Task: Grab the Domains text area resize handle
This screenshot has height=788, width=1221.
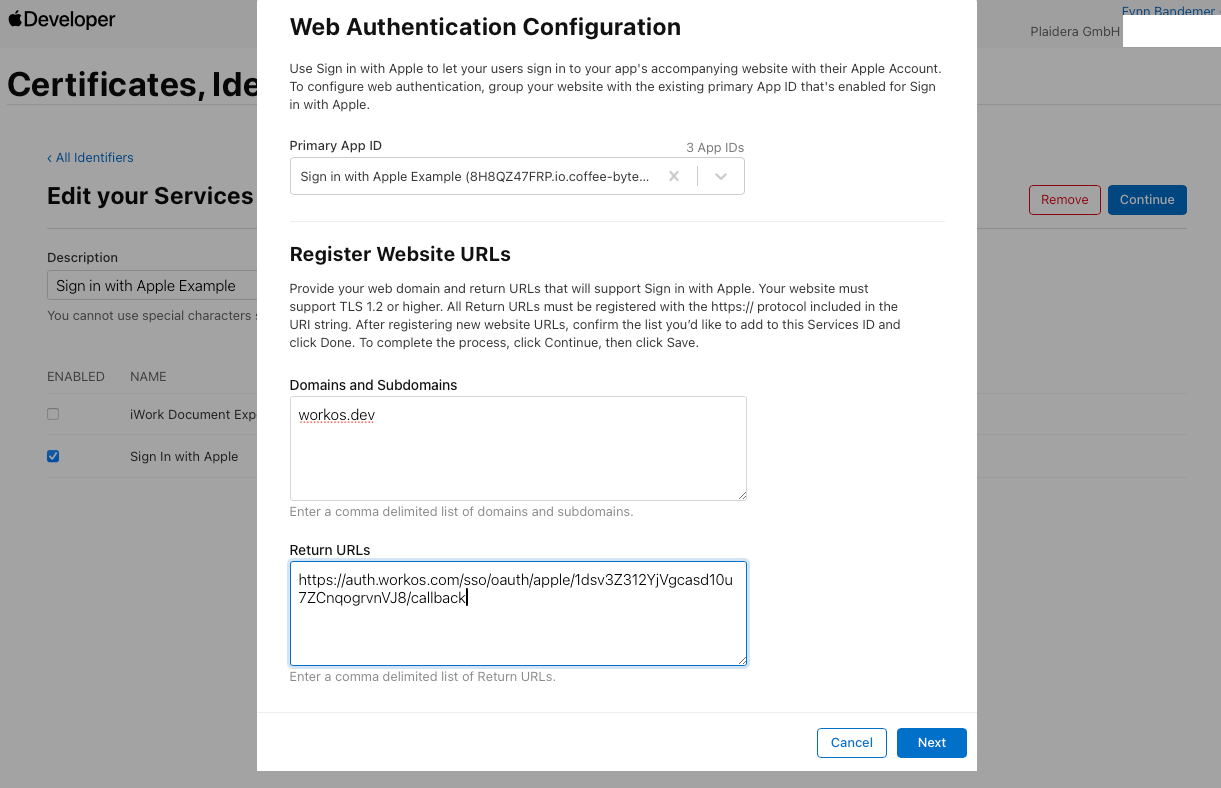Action: pyautogui.click(x=742, y=495)
